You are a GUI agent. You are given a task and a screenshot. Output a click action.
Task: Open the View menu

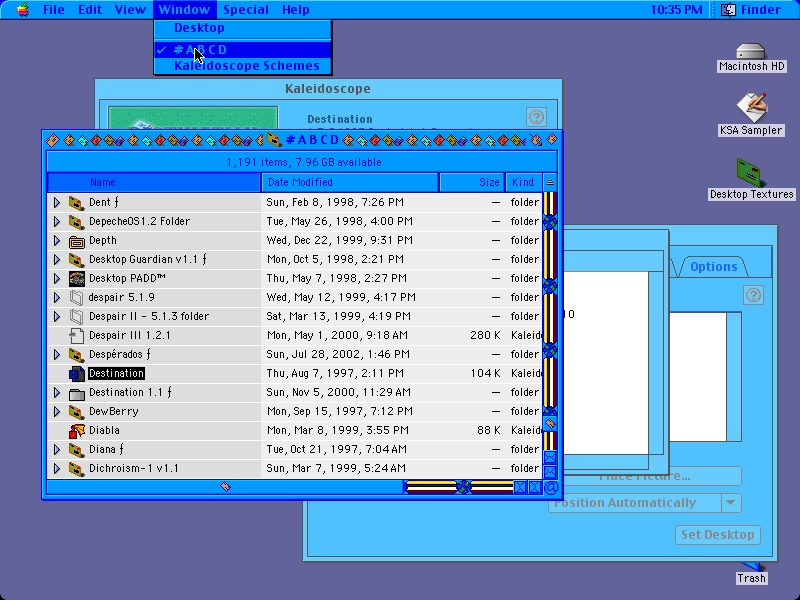pyautogui.click(x=130, y=10)
